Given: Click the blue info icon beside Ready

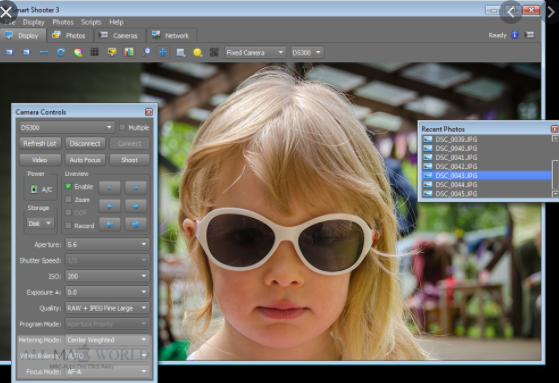Looking at the screenshot, I should click(515, 35).
